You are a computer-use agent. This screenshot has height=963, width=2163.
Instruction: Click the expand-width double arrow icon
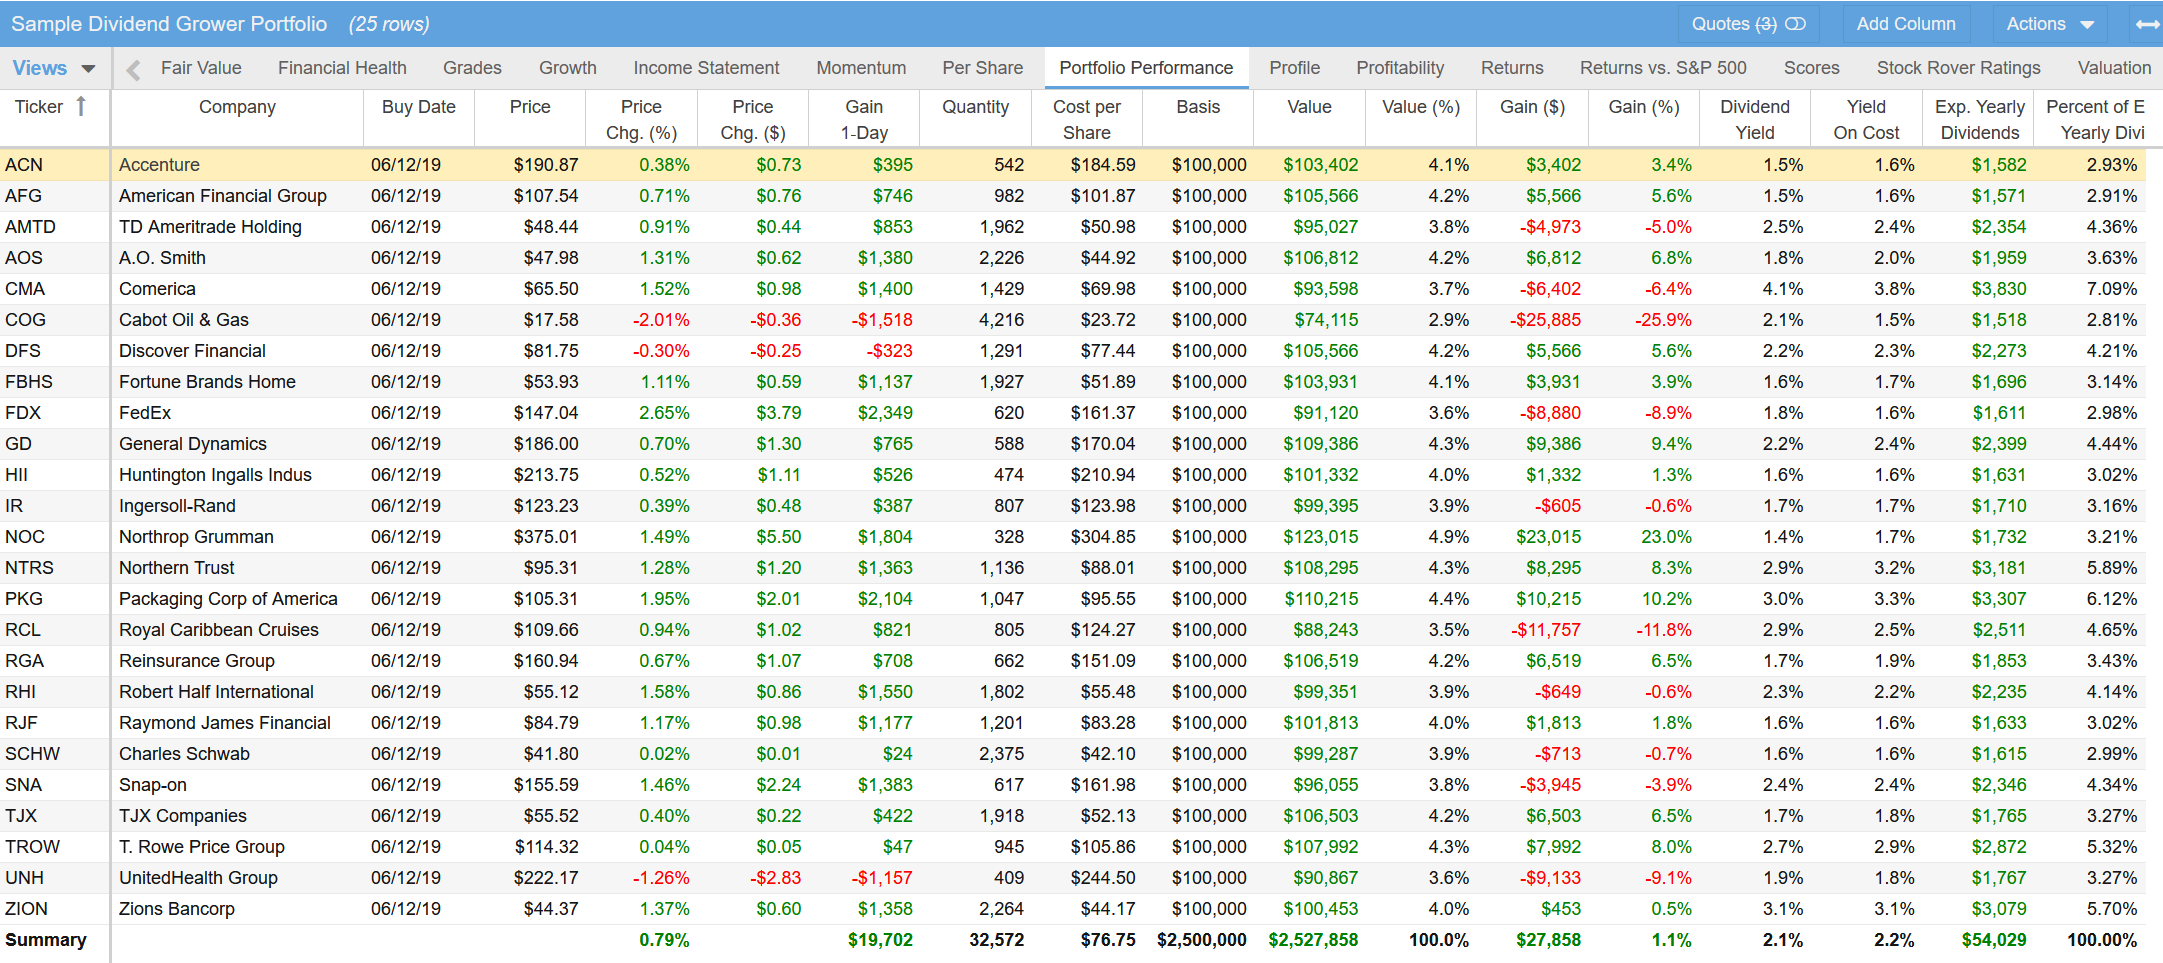pyautogui.click(x=2147, y=24)
